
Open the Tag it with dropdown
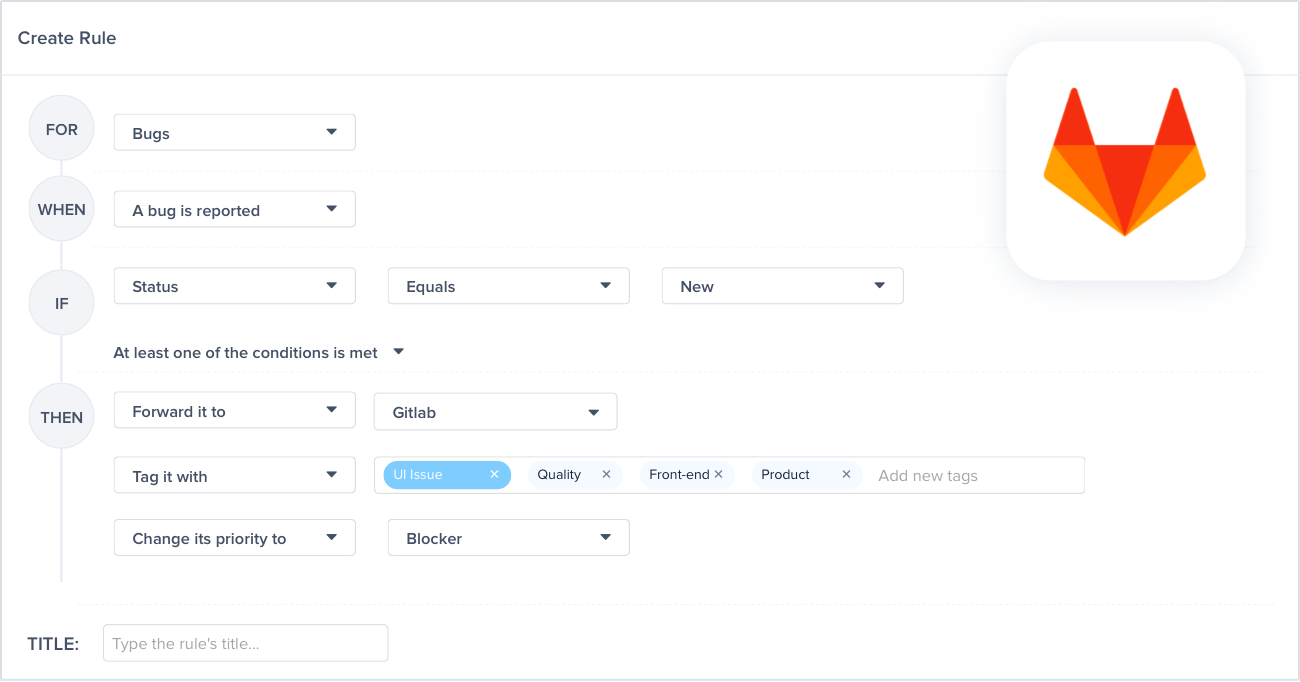[x=235, y=476]
